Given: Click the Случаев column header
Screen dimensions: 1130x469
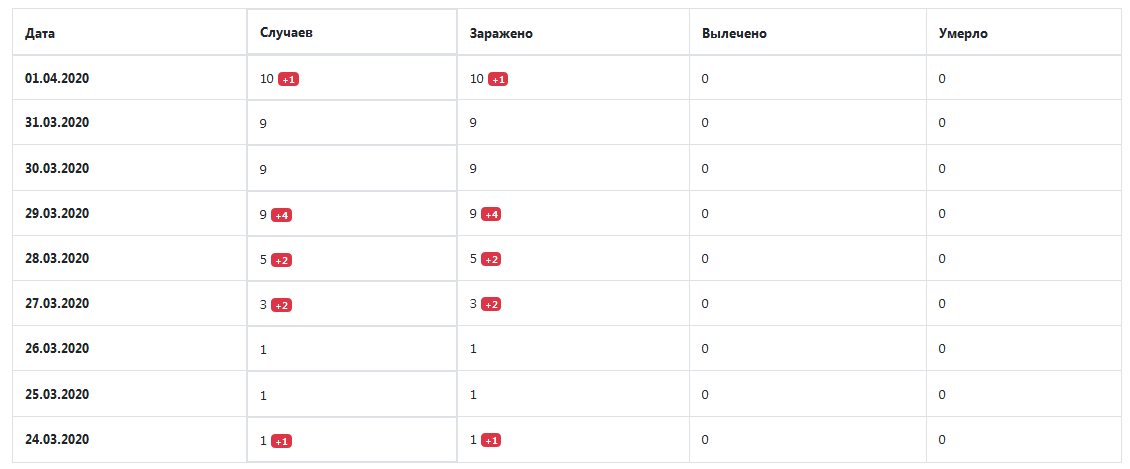Looking at the screenshot, I should (287, 33).
